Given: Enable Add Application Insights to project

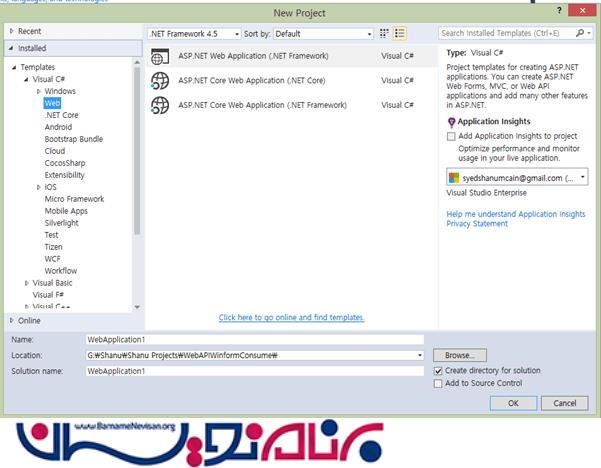Looking at the screenshot, I should tap(451, 136).
